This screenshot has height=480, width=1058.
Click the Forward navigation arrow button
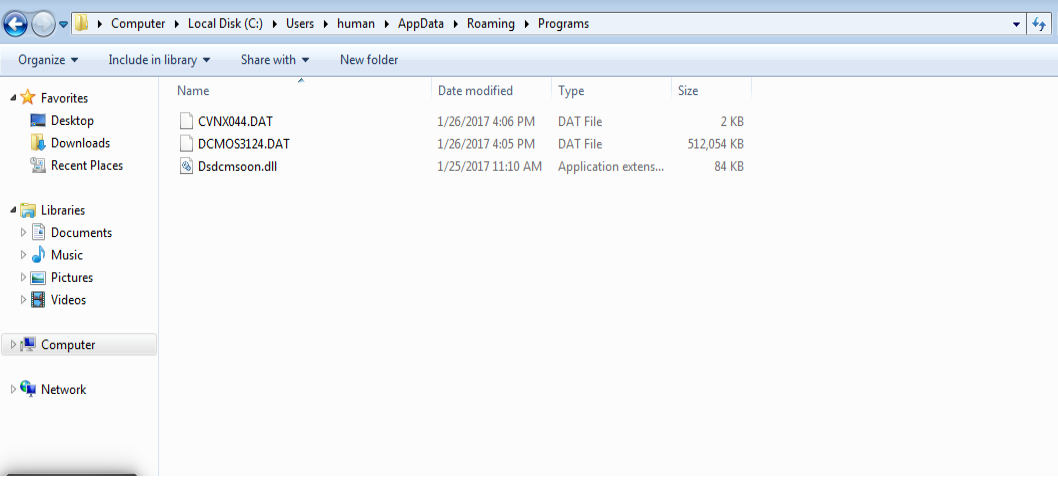pyautogui.click(x=42, y=23)
